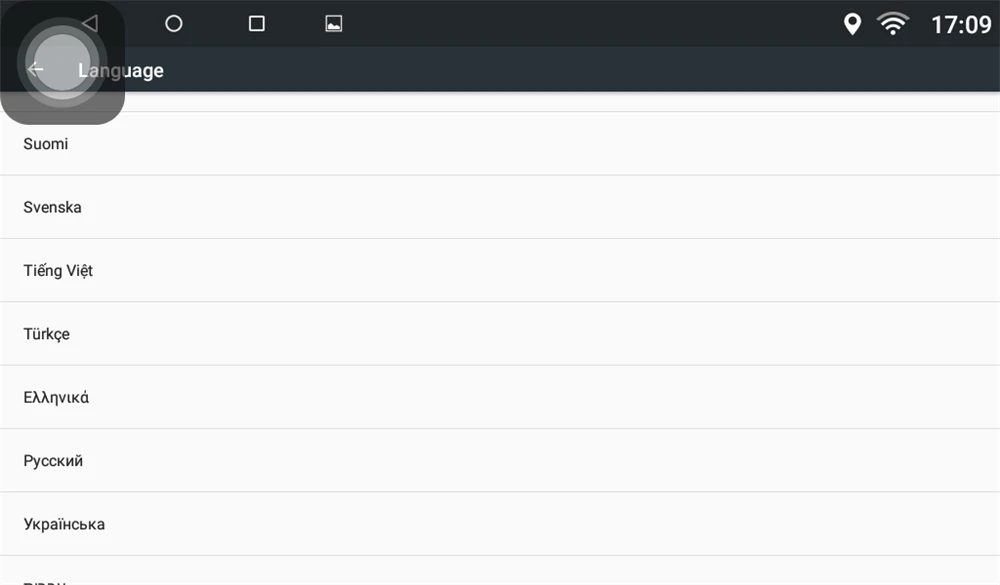Open recent apps with the square icon
This screenshot has height=585, width=1000.
tap(256, 24)
